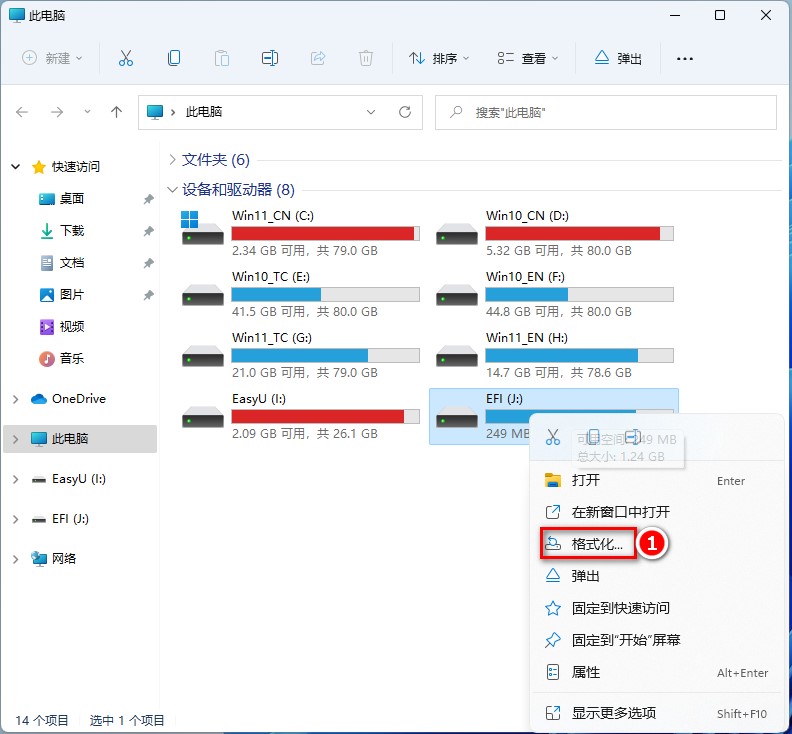
Task: Click Show more options (显示更多选项)
Action: pyautogui.click(x=613, y=713)
